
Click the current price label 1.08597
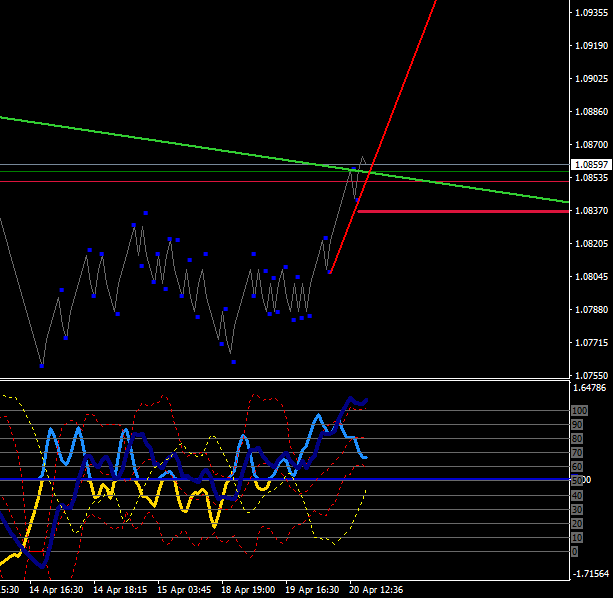591,165
